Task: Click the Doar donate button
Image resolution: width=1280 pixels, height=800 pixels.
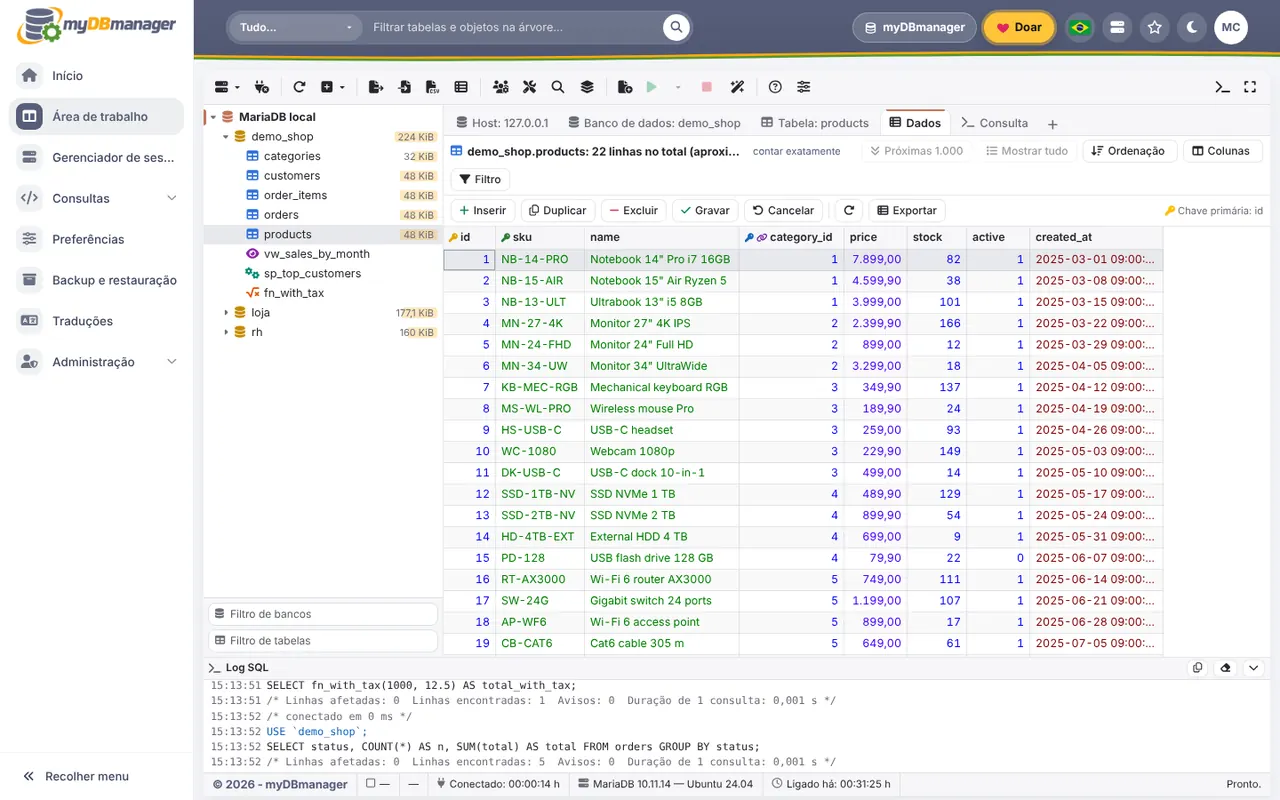Action: point(1019,28)
